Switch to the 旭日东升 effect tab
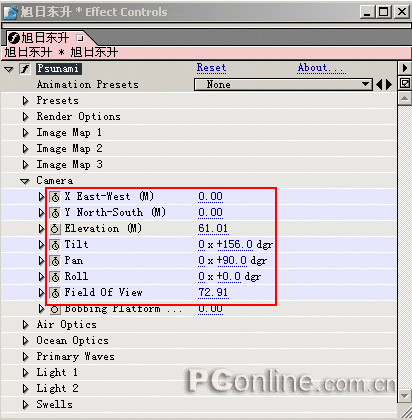 46,38
